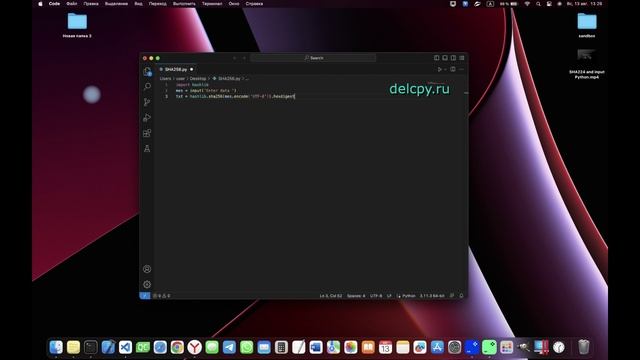This screenshot has height=360, width=640.
Task: Click Desktop in the breadcrumb path
Action: 198,78
